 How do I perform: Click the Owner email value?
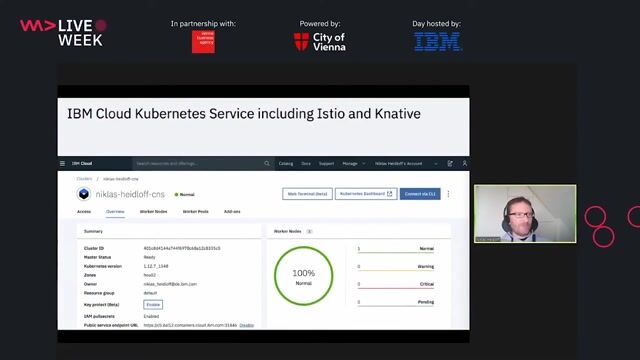(x=170, y=284)
